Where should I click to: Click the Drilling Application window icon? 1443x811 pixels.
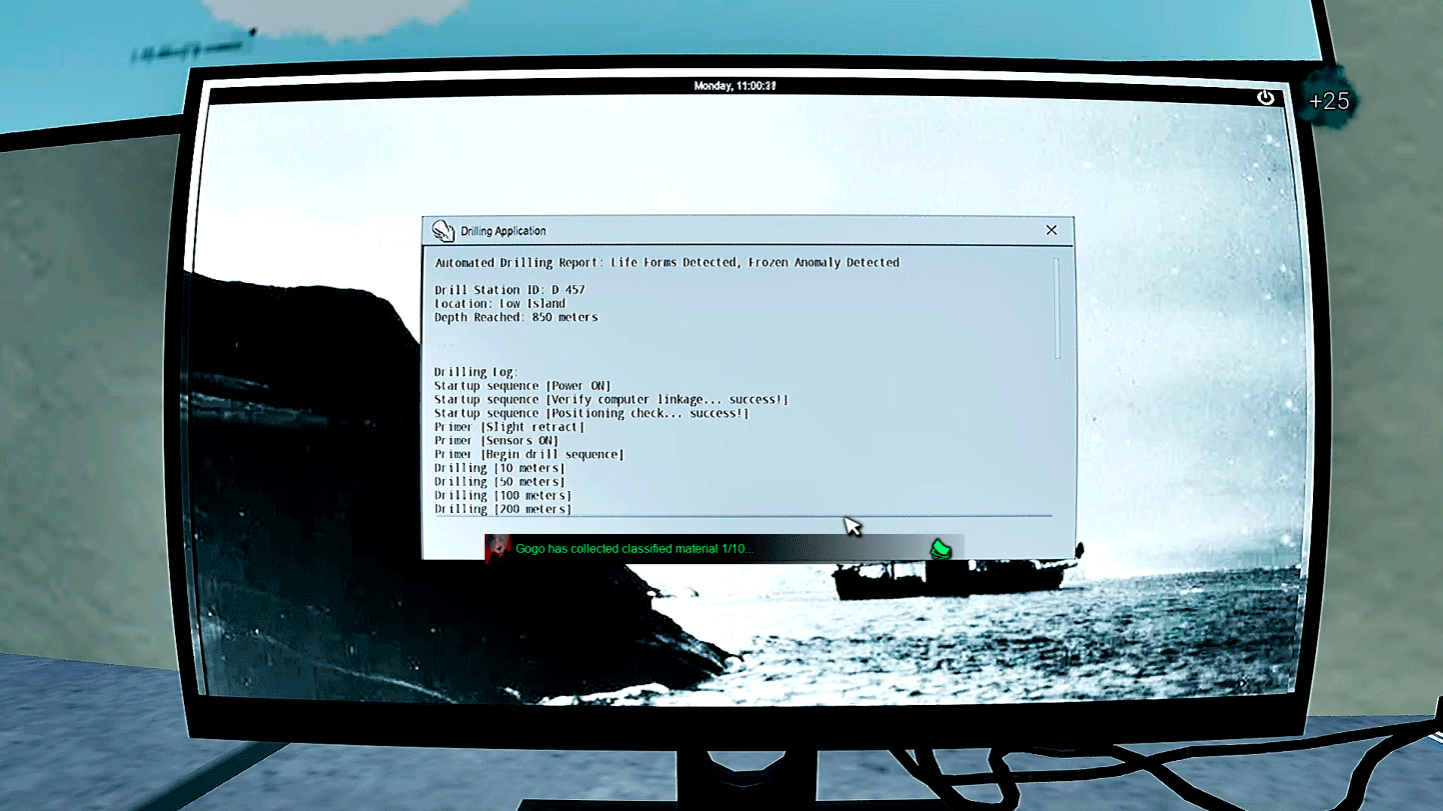(443, 231)
